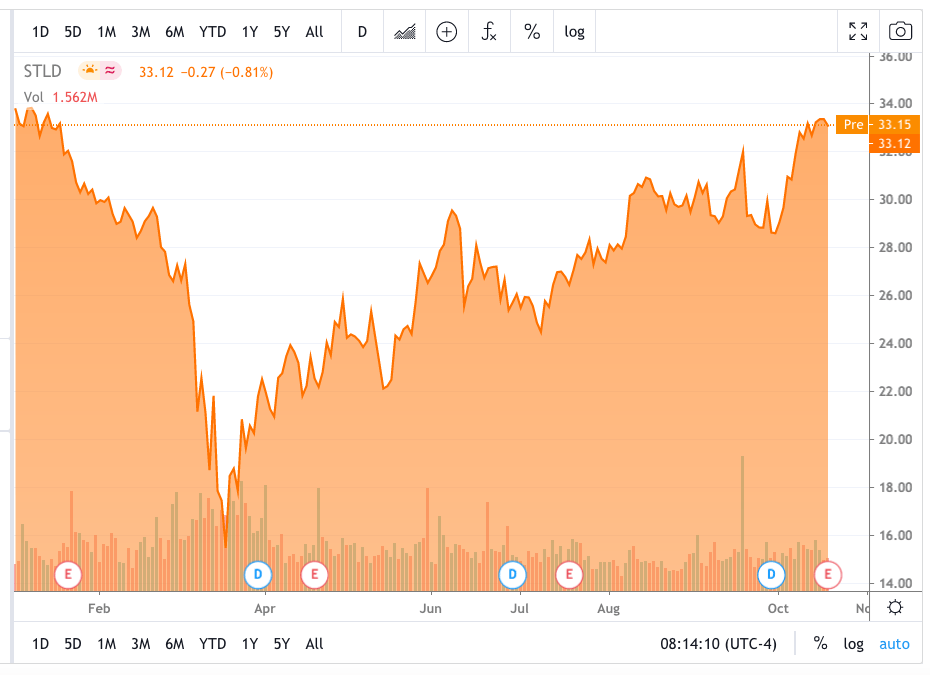Add a comparison symbol with the plus icon
This screenshot has width=930, height=675.
click(446, 31)
